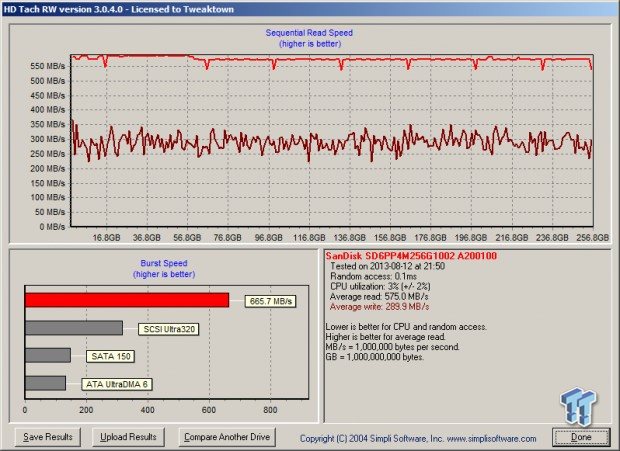Screen dimensions: 620x451
Task: Select the Average read: 575.0 MB/s line
Action: click(x=379, y=296)
